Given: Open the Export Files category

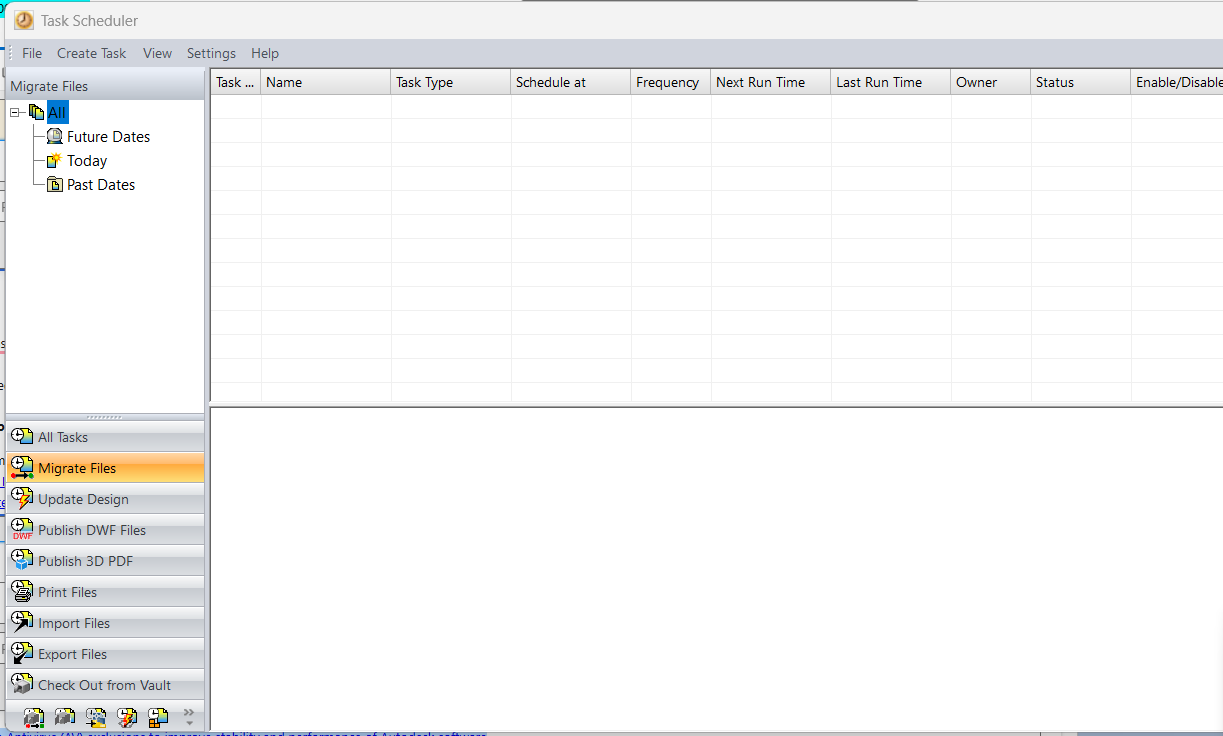Looking at the screenshot, I should coord(105,654).
